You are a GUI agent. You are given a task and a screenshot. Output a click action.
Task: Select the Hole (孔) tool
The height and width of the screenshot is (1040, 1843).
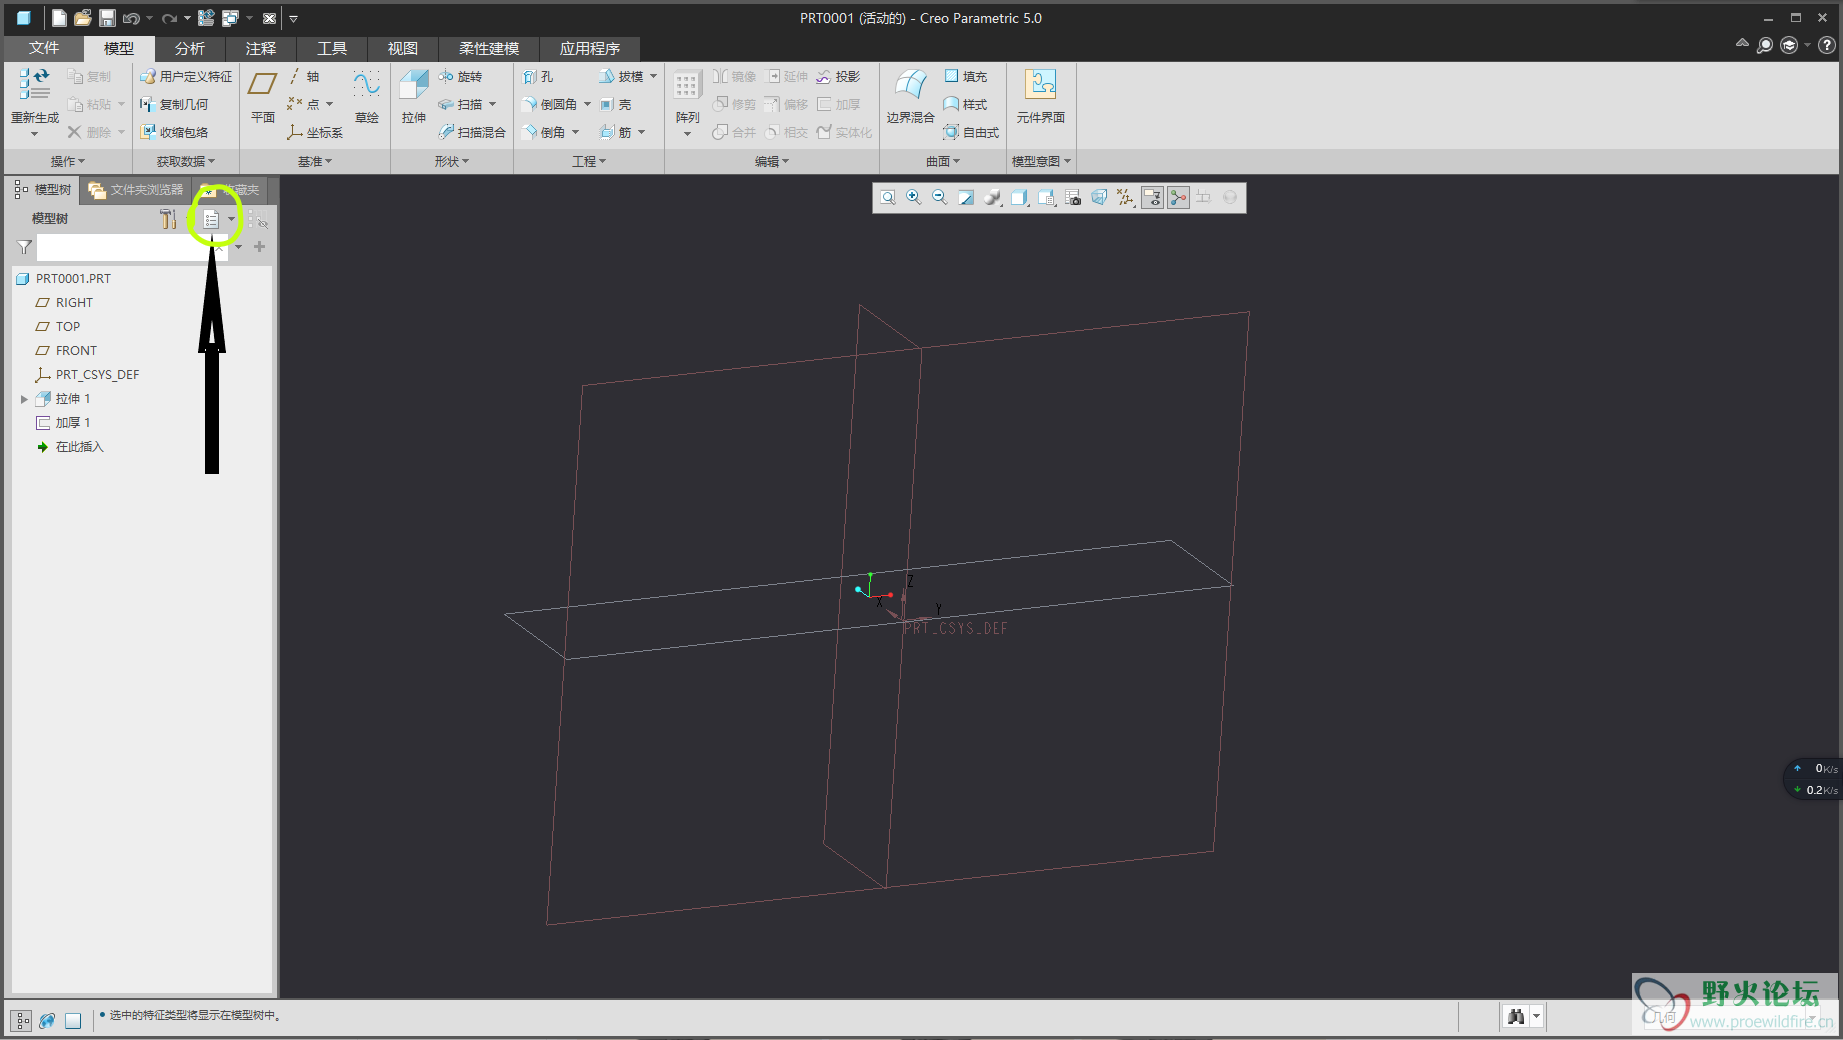click(538, 76)
